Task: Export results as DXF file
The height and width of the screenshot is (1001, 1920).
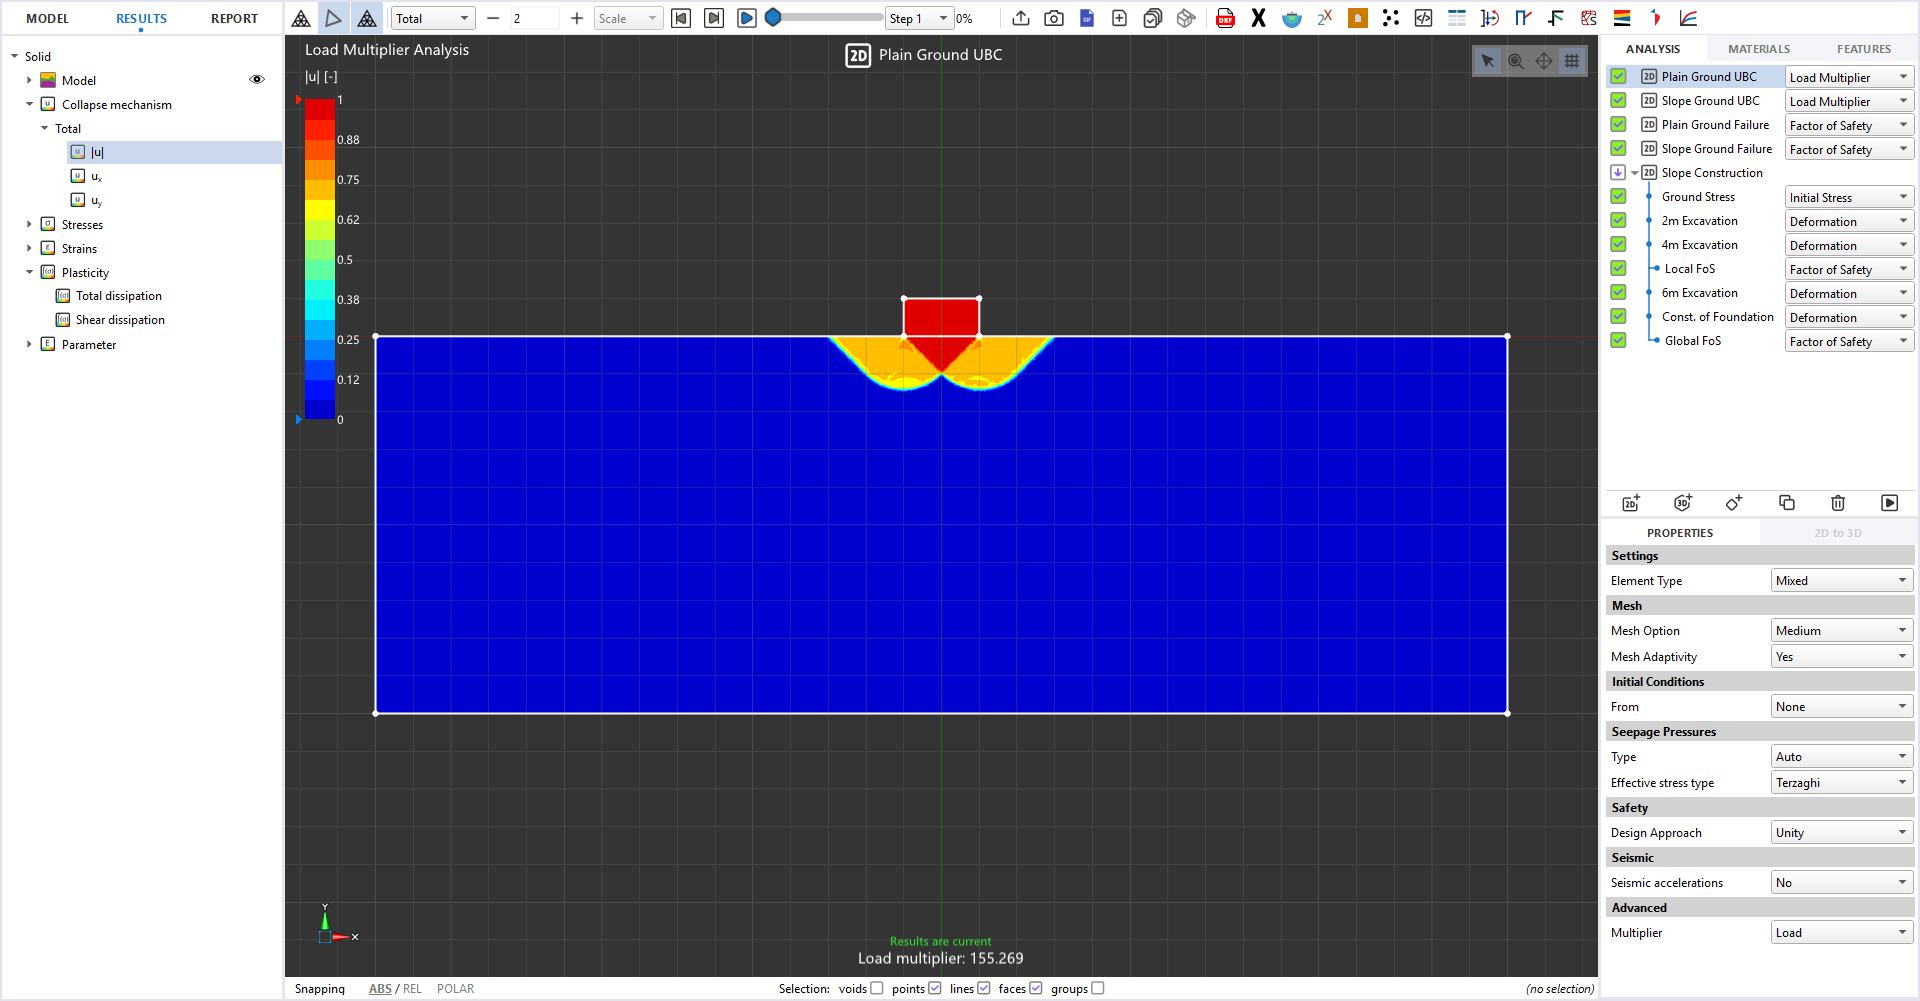Action: click(1225, 18)
